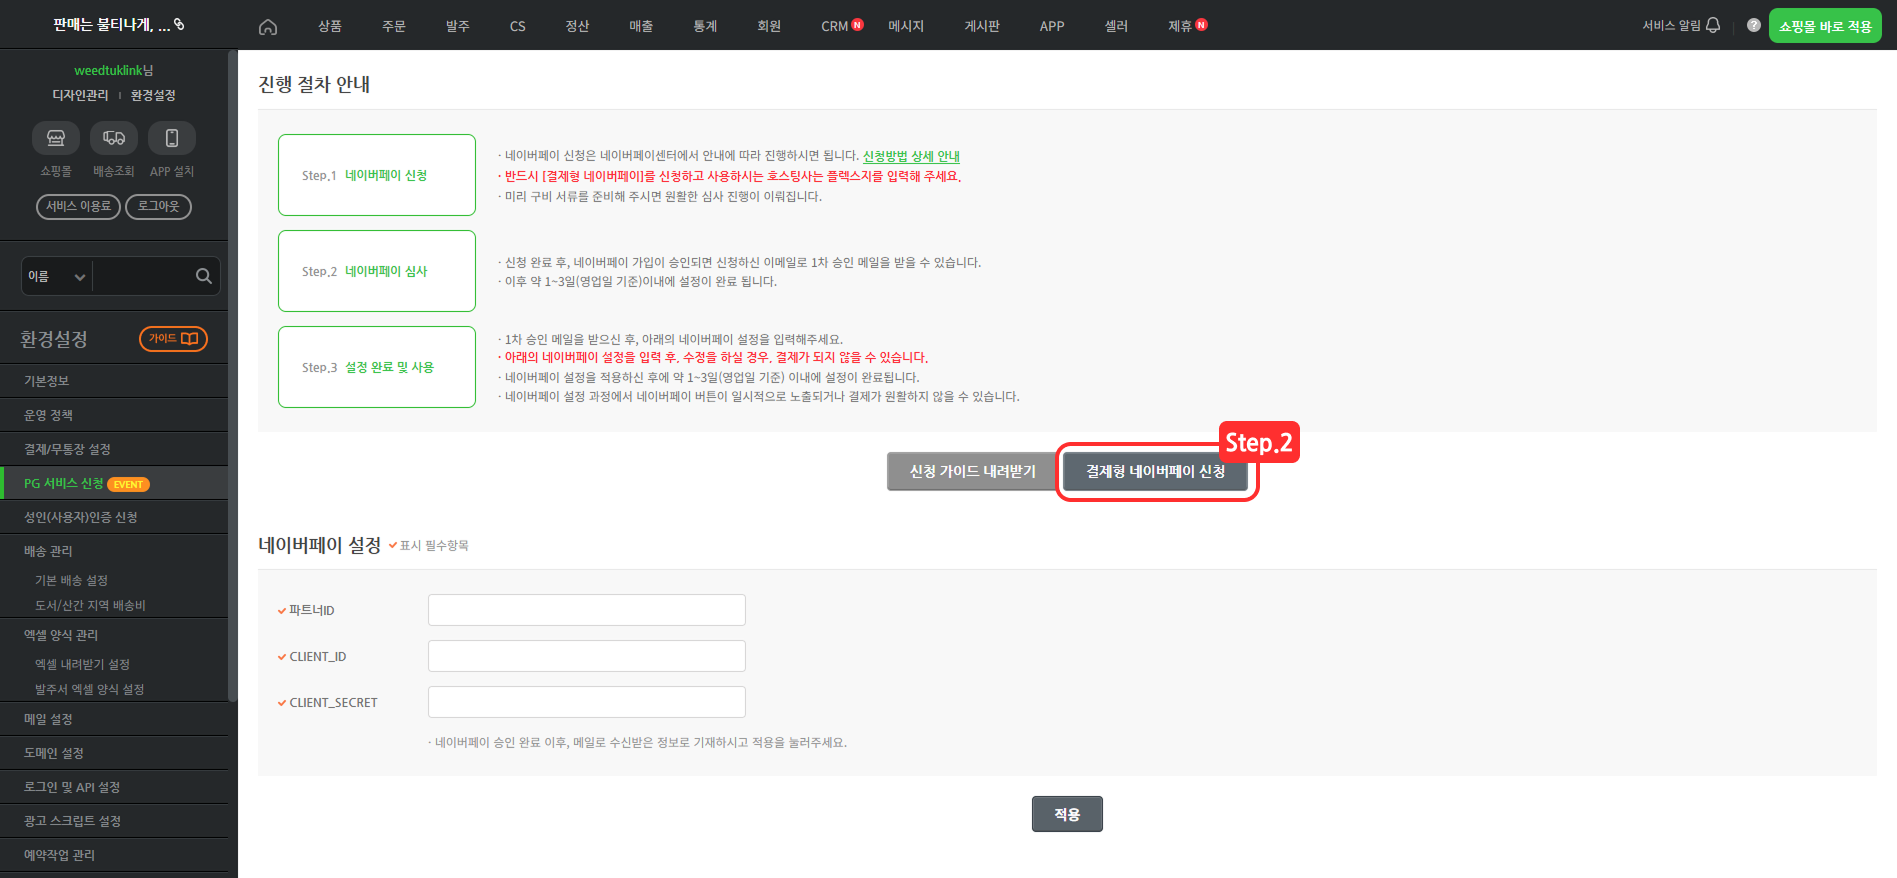Open the CS menu
1897x878 pixels.
pyautogui.click(x=517, y=26)
